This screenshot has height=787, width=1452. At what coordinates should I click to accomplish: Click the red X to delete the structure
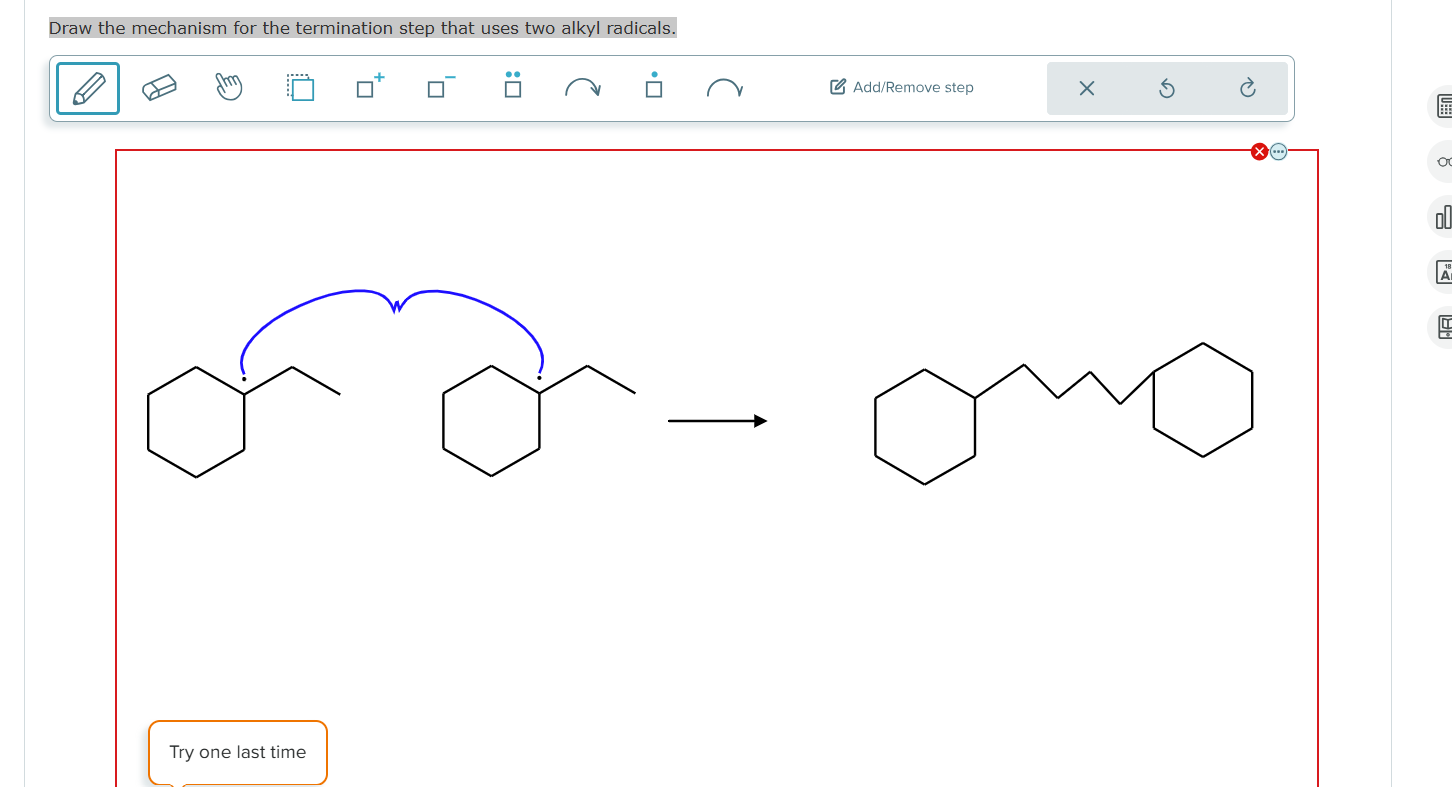point(1259,151)
